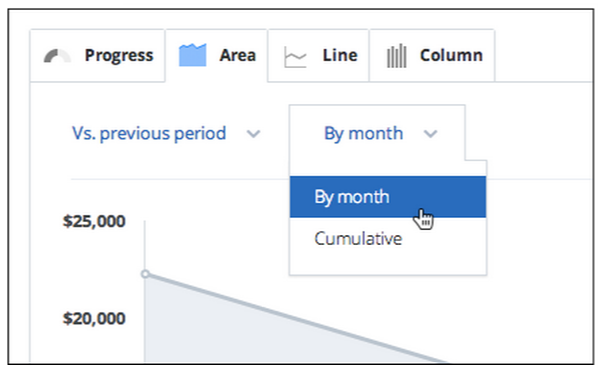The height and width of the screenshot is (369, 600).
Task: Click the $20,000 axis label
Action: point(94,318)
